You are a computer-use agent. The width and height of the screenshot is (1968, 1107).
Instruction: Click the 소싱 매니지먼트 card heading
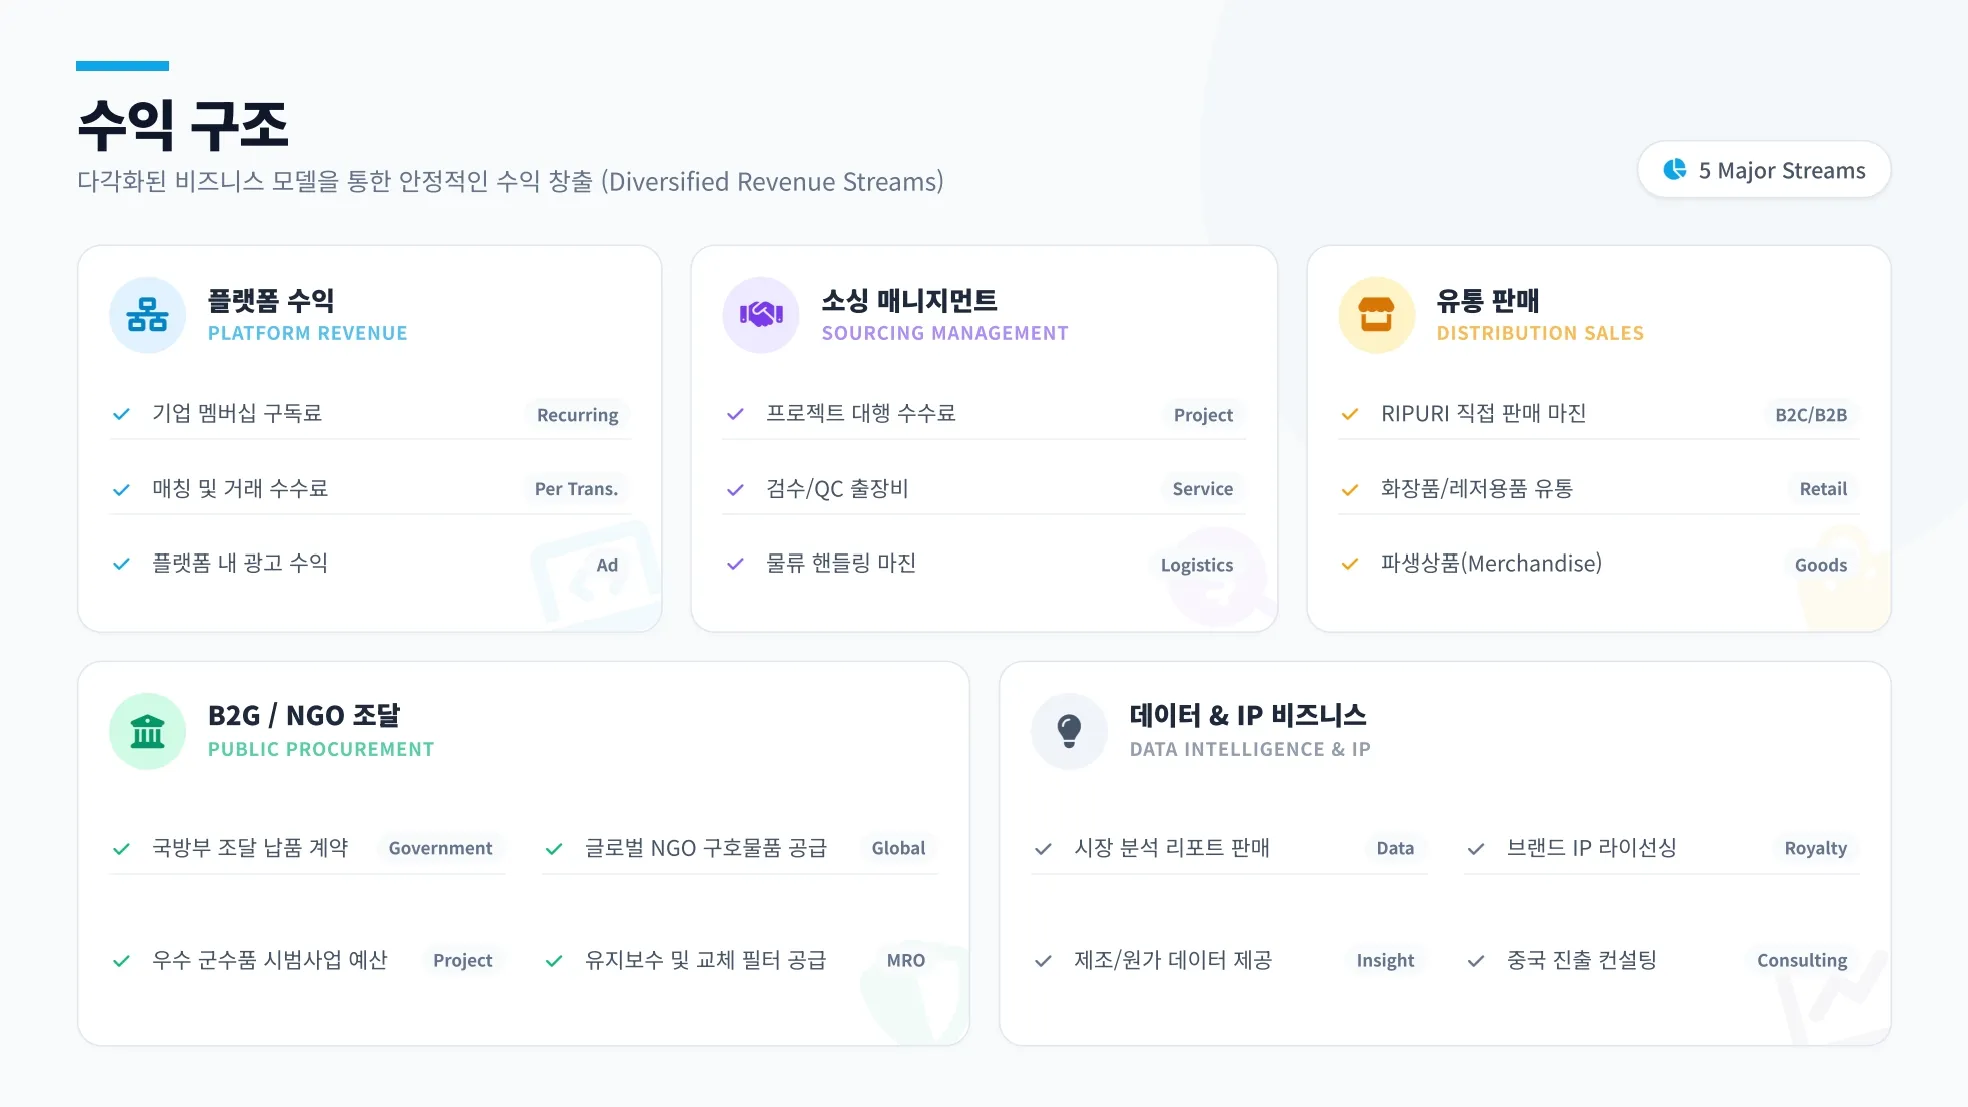pyautogui.click(x=909, y=300)
